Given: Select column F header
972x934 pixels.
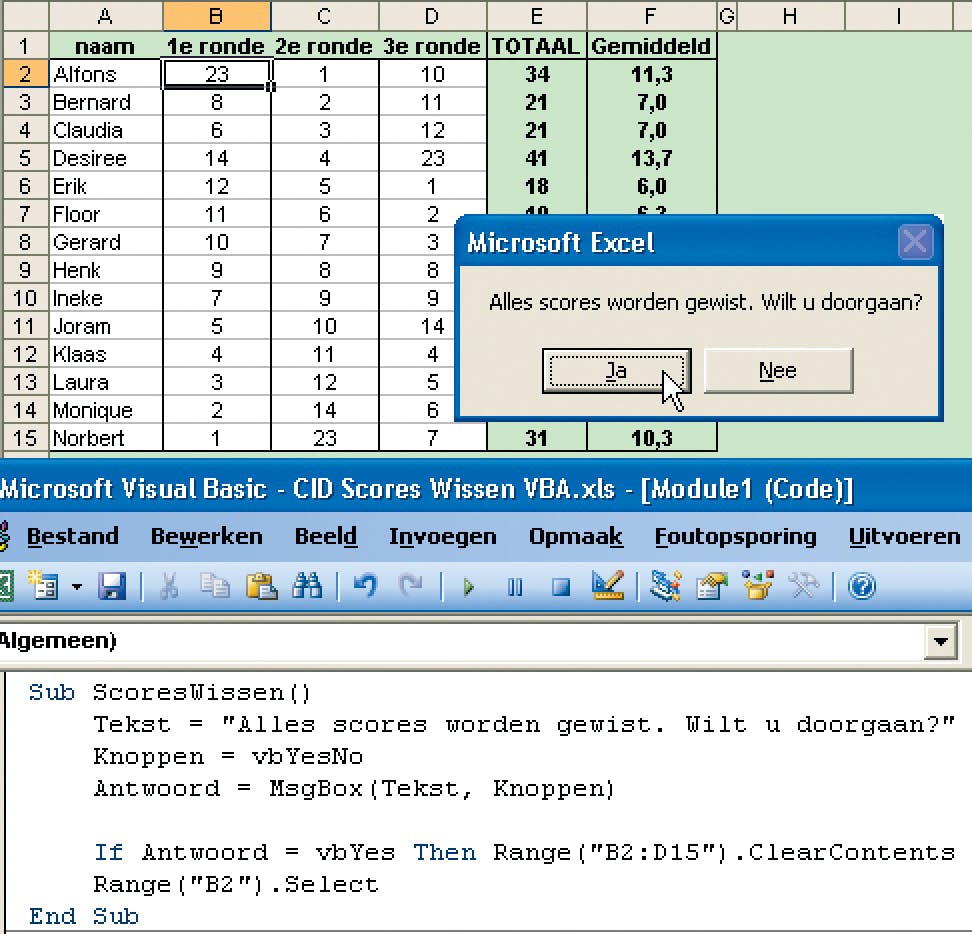Looking at the screenshot, I should [652, 15].
